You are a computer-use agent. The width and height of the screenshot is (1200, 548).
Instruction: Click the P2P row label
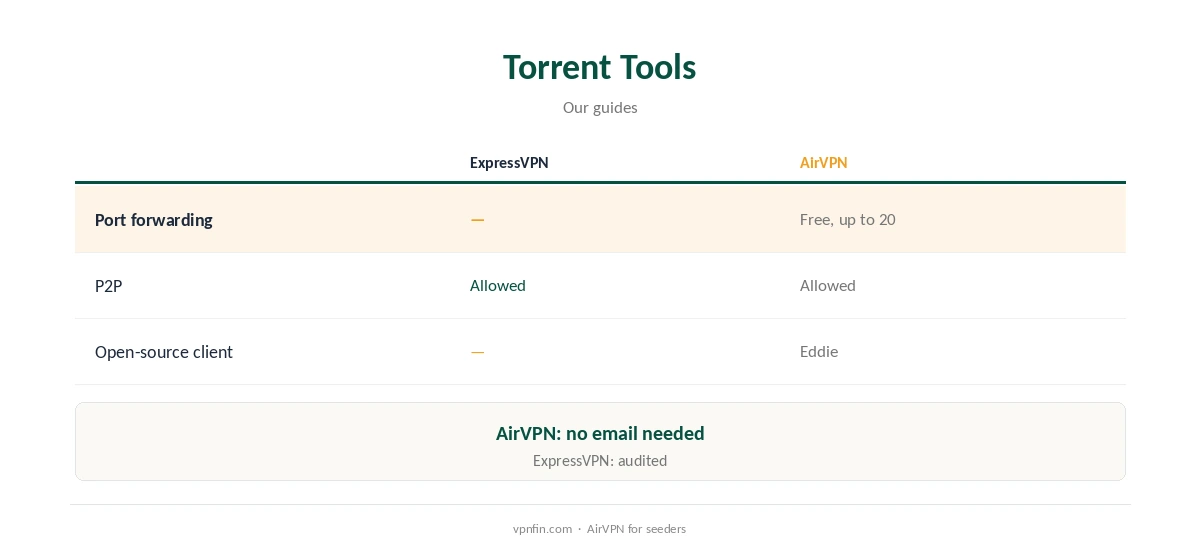[x=108, y=286]
